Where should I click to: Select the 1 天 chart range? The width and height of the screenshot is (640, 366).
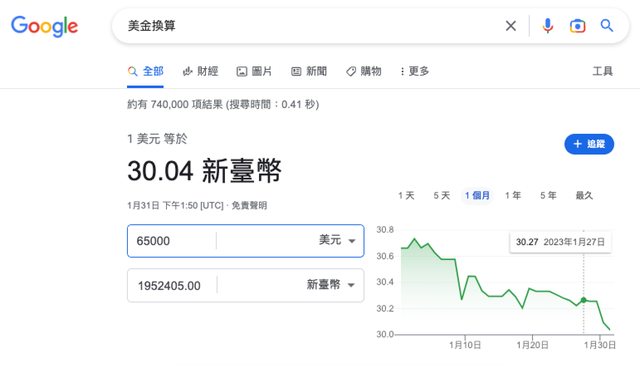pyautogui.click(x=406, y=195)
